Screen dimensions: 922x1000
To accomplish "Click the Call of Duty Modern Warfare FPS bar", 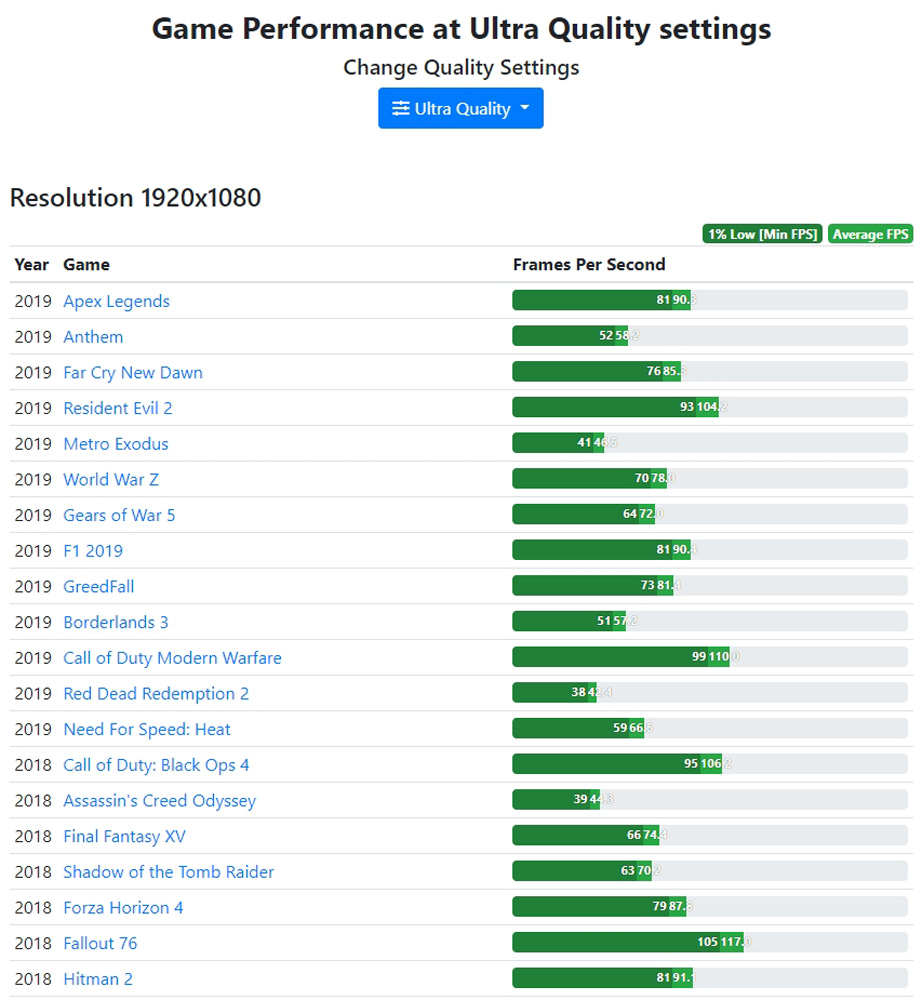I will (710, 658).
